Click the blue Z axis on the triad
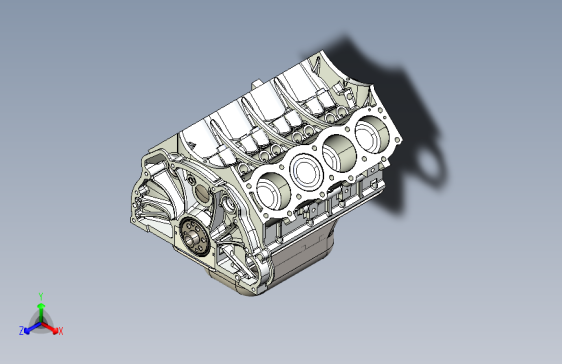The width and height of the screenshot is (562, 364). (33, 328)
